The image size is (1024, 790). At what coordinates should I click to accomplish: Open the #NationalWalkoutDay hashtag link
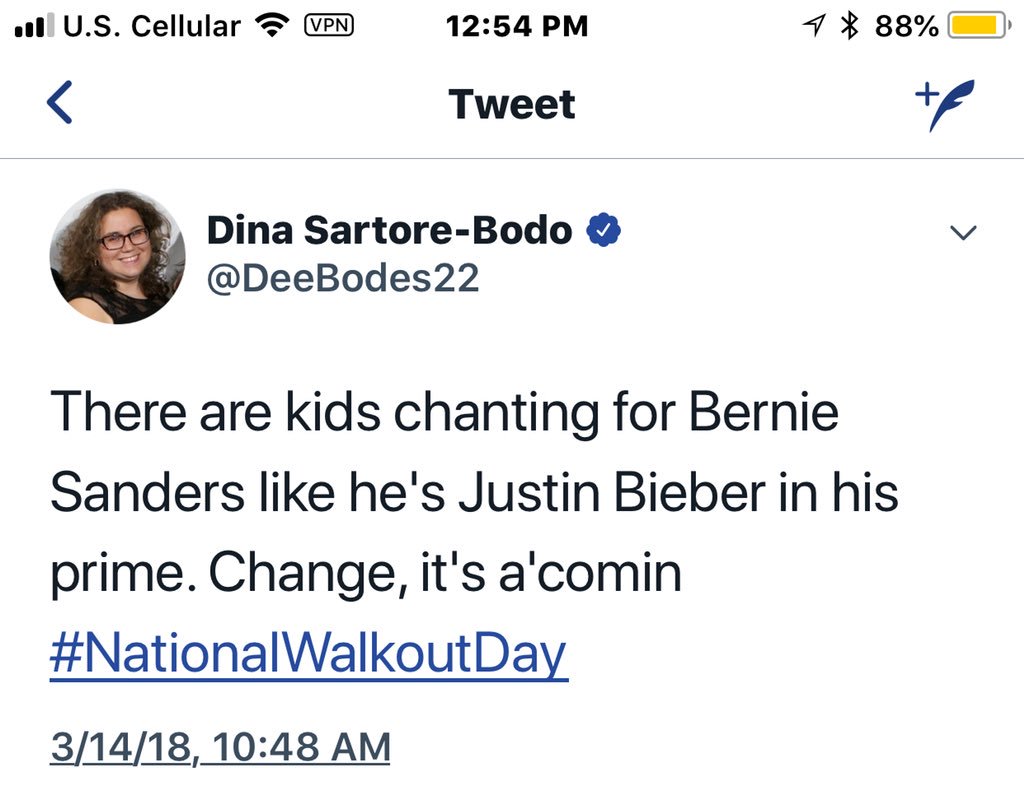(x=308, y=655)
